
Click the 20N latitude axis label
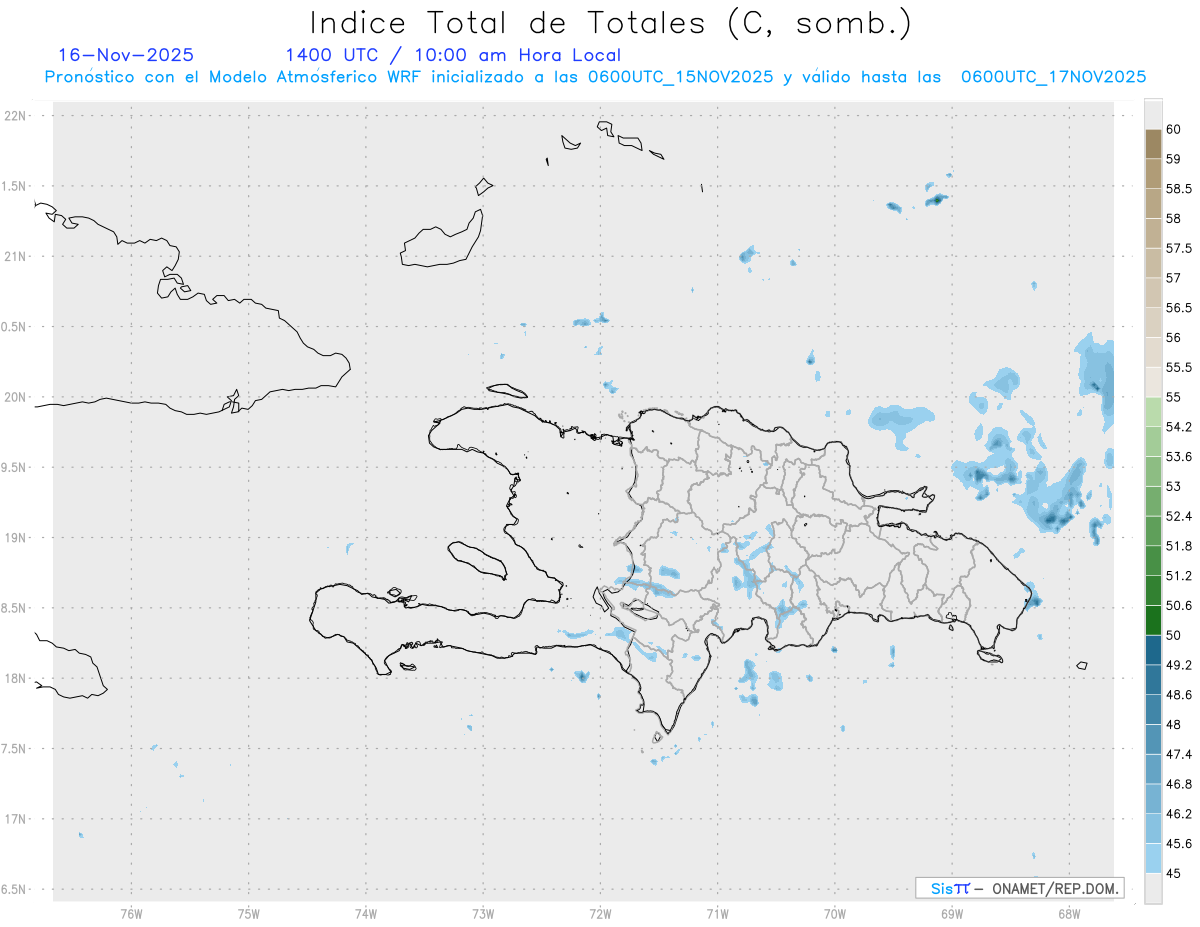(x=17, y=397)
